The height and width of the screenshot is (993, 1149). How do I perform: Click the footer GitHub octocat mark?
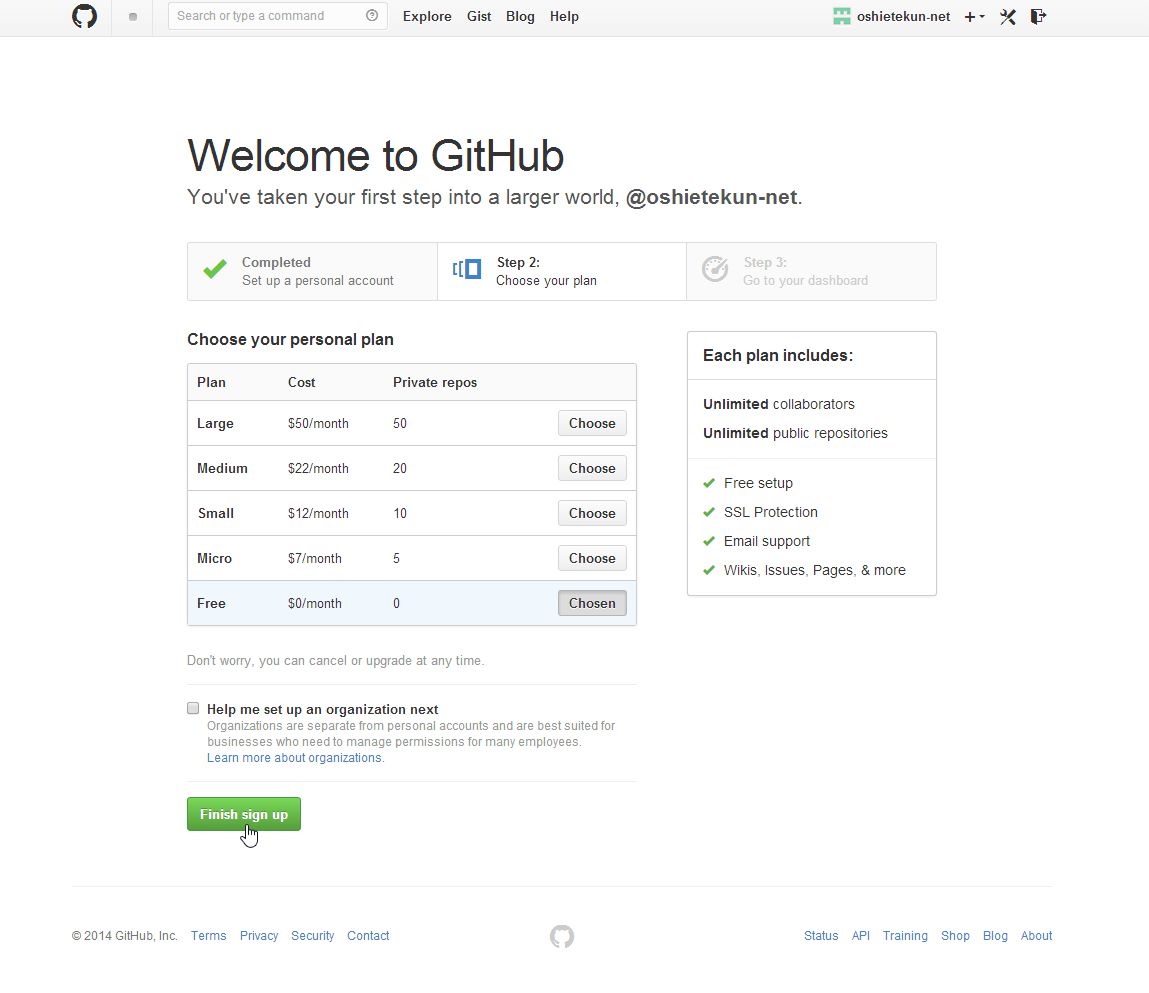pyautogui.click(x=562, y=936)
